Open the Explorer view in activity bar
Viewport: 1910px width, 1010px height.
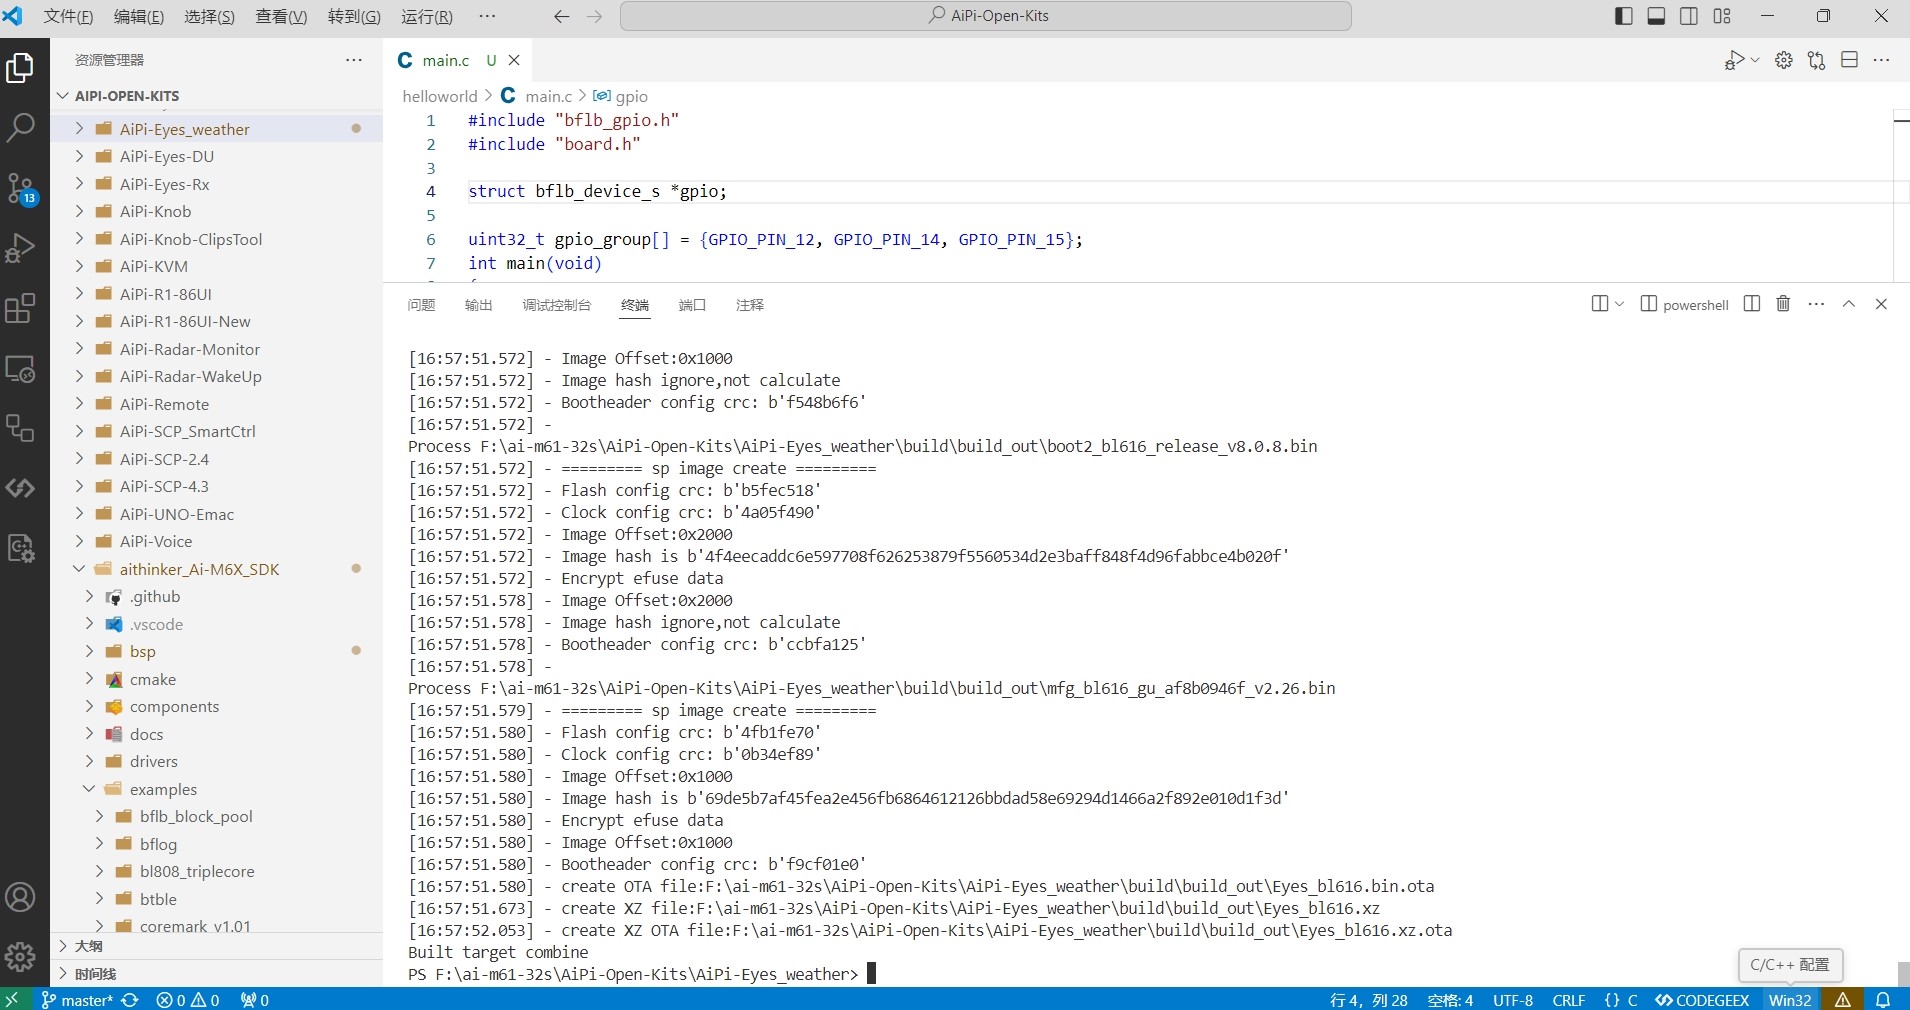(20, 68)
